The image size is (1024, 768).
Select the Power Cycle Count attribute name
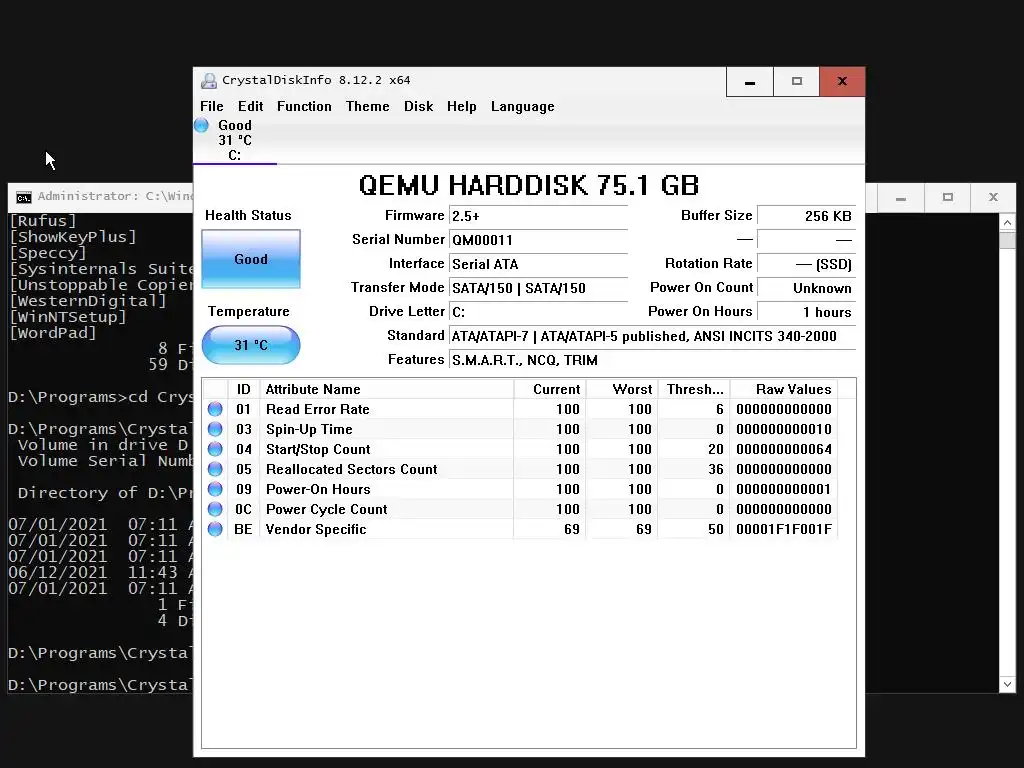[327, 509]
